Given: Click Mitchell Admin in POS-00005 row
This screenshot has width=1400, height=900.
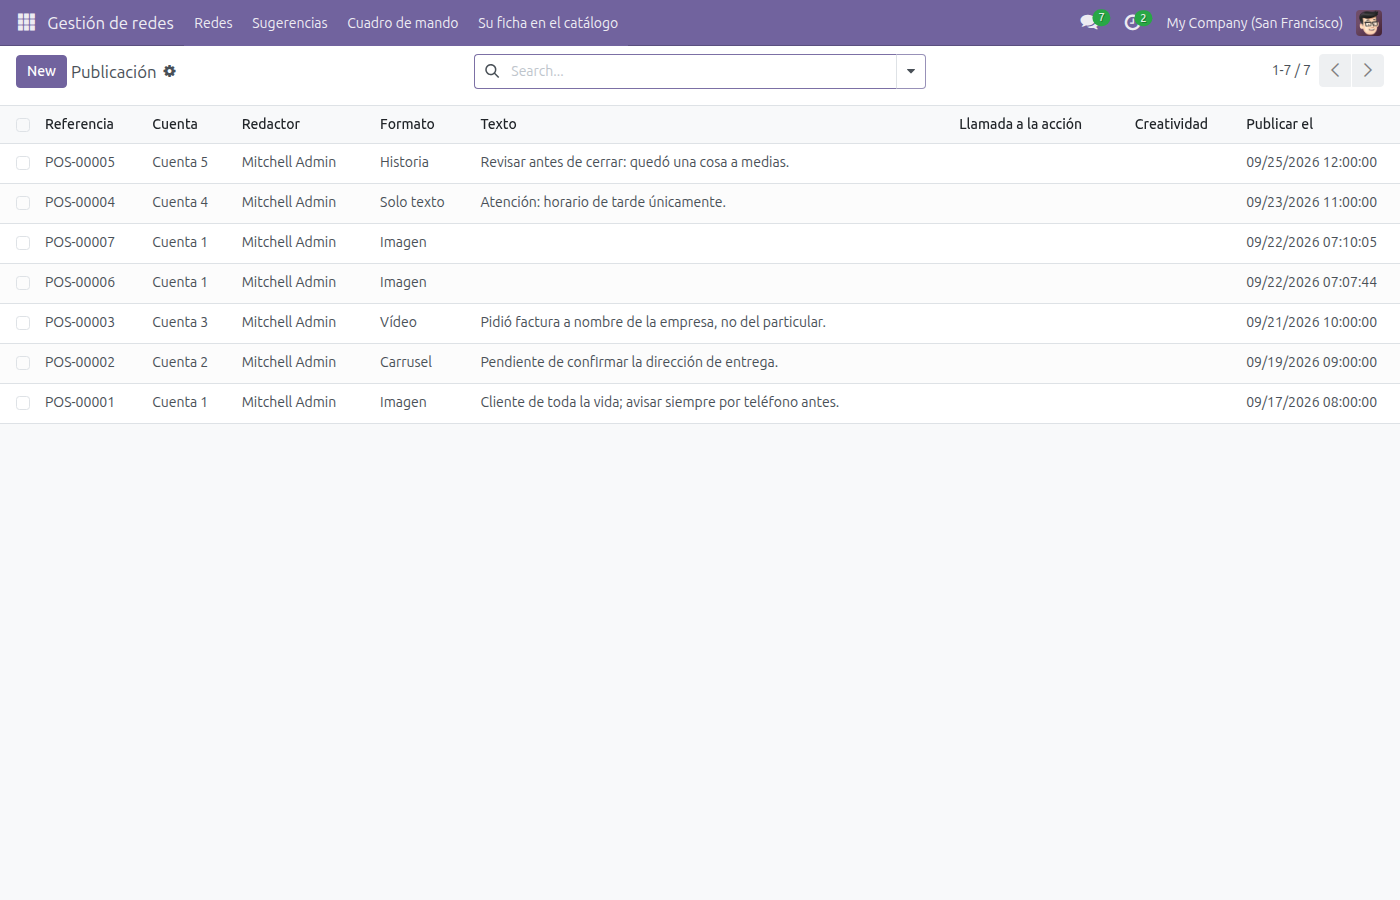Looking at the screenshot, I should [289, 162].
